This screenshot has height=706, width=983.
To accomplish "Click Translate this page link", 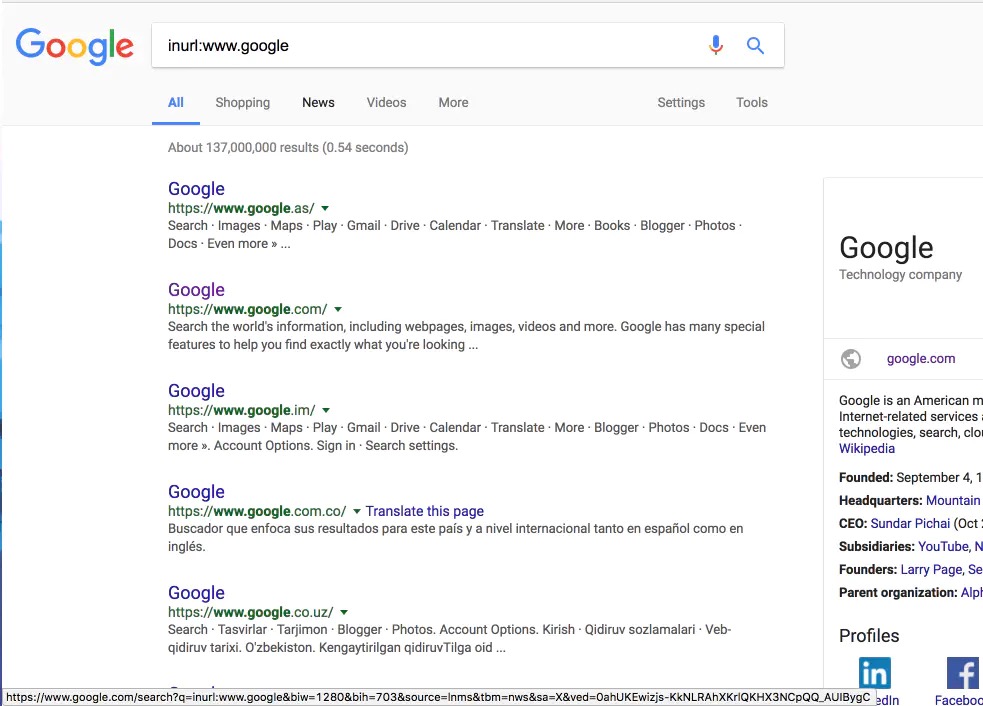I will (x=424, y=511).
